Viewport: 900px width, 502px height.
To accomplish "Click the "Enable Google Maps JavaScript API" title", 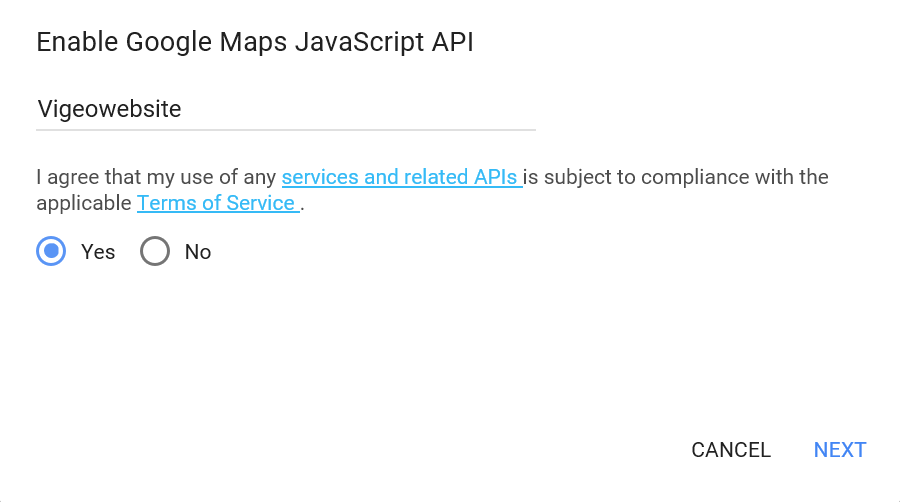I will (255, 42).
